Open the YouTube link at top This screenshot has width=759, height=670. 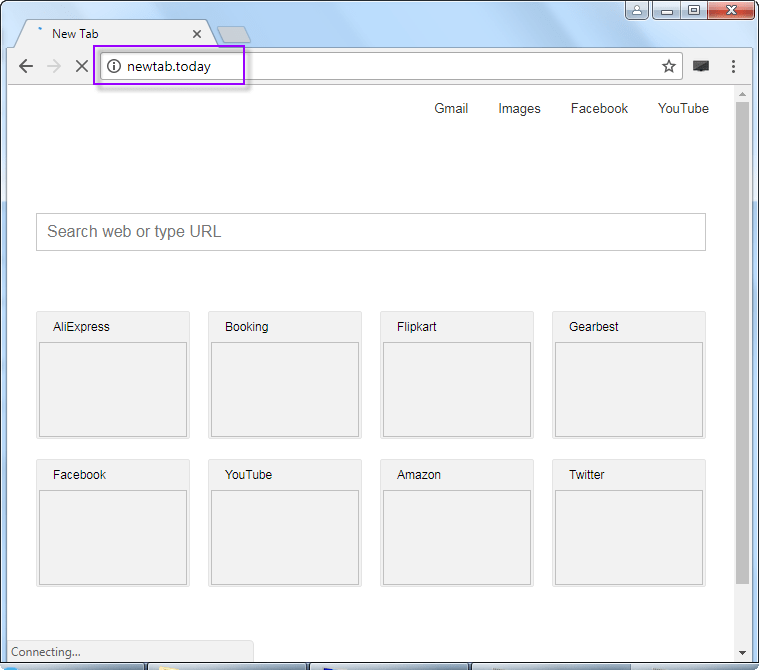(683, 108)
